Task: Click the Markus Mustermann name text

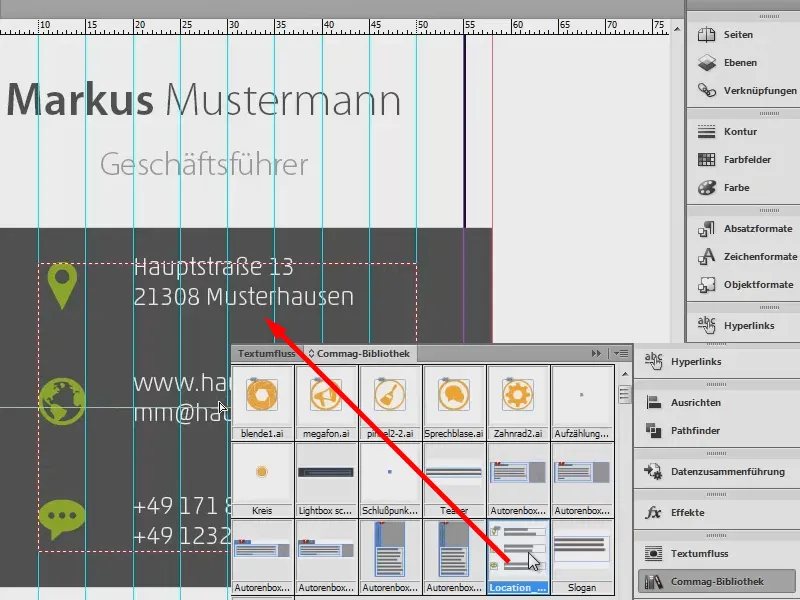Action: (204, 100)
